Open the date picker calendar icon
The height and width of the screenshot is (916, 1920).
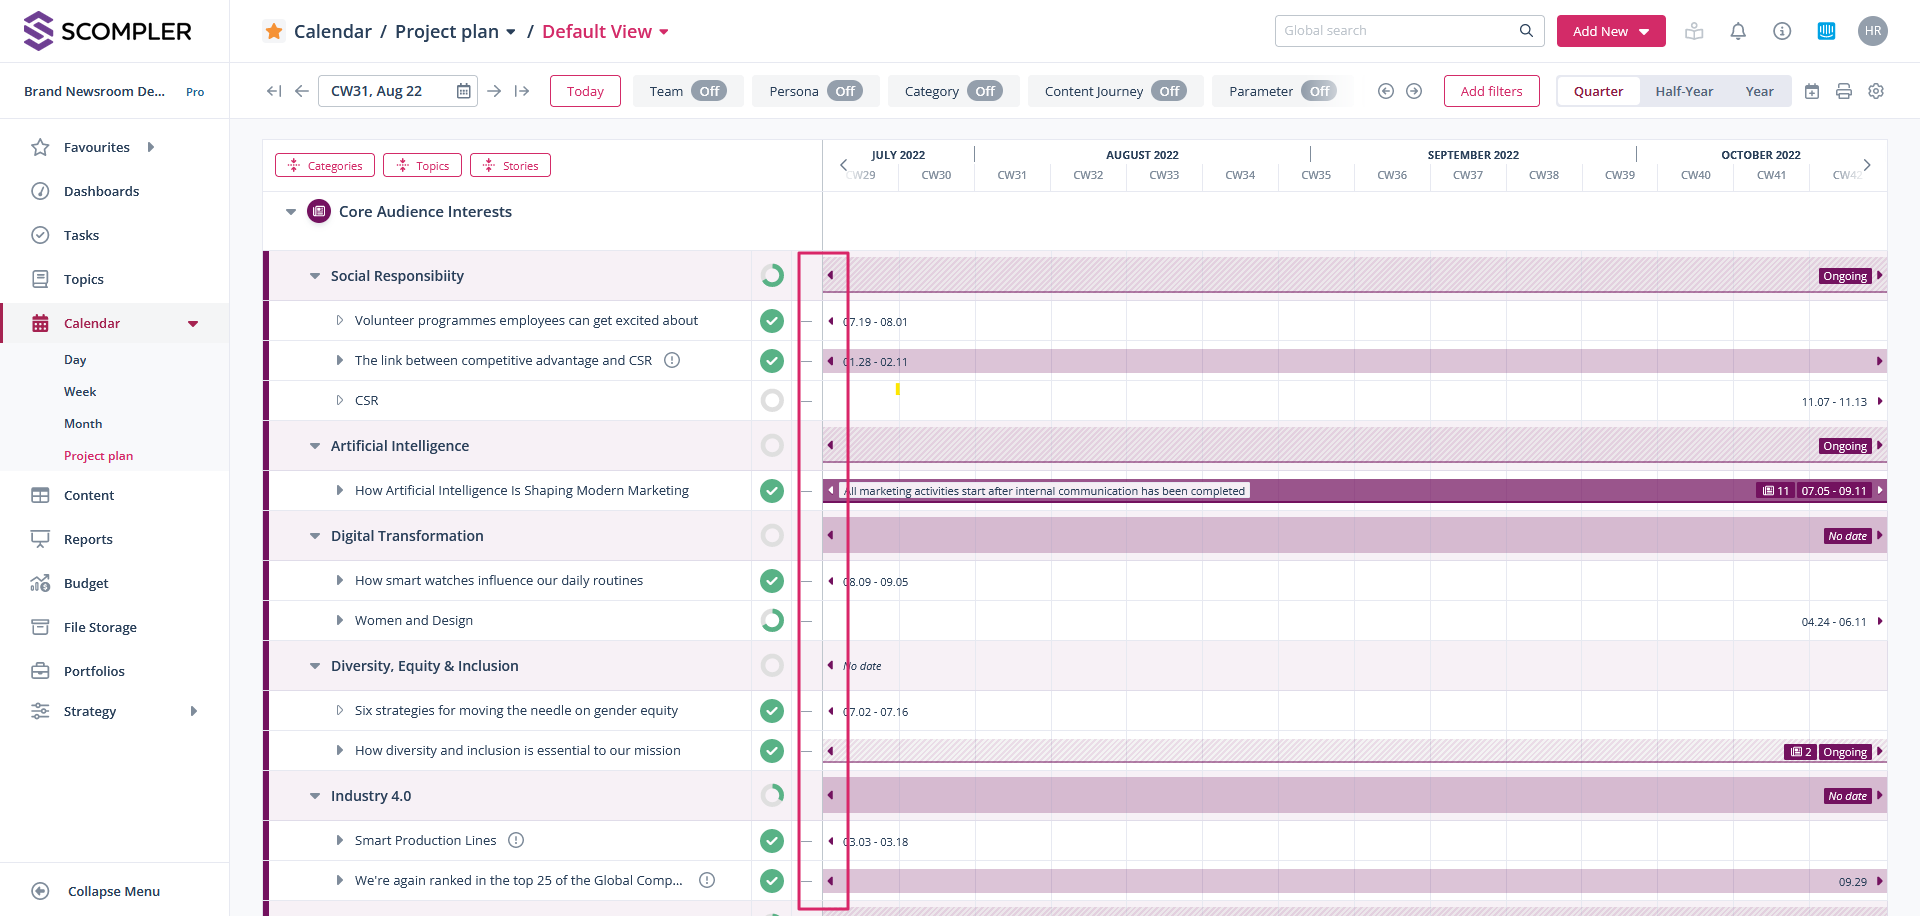tap(463, 91)
